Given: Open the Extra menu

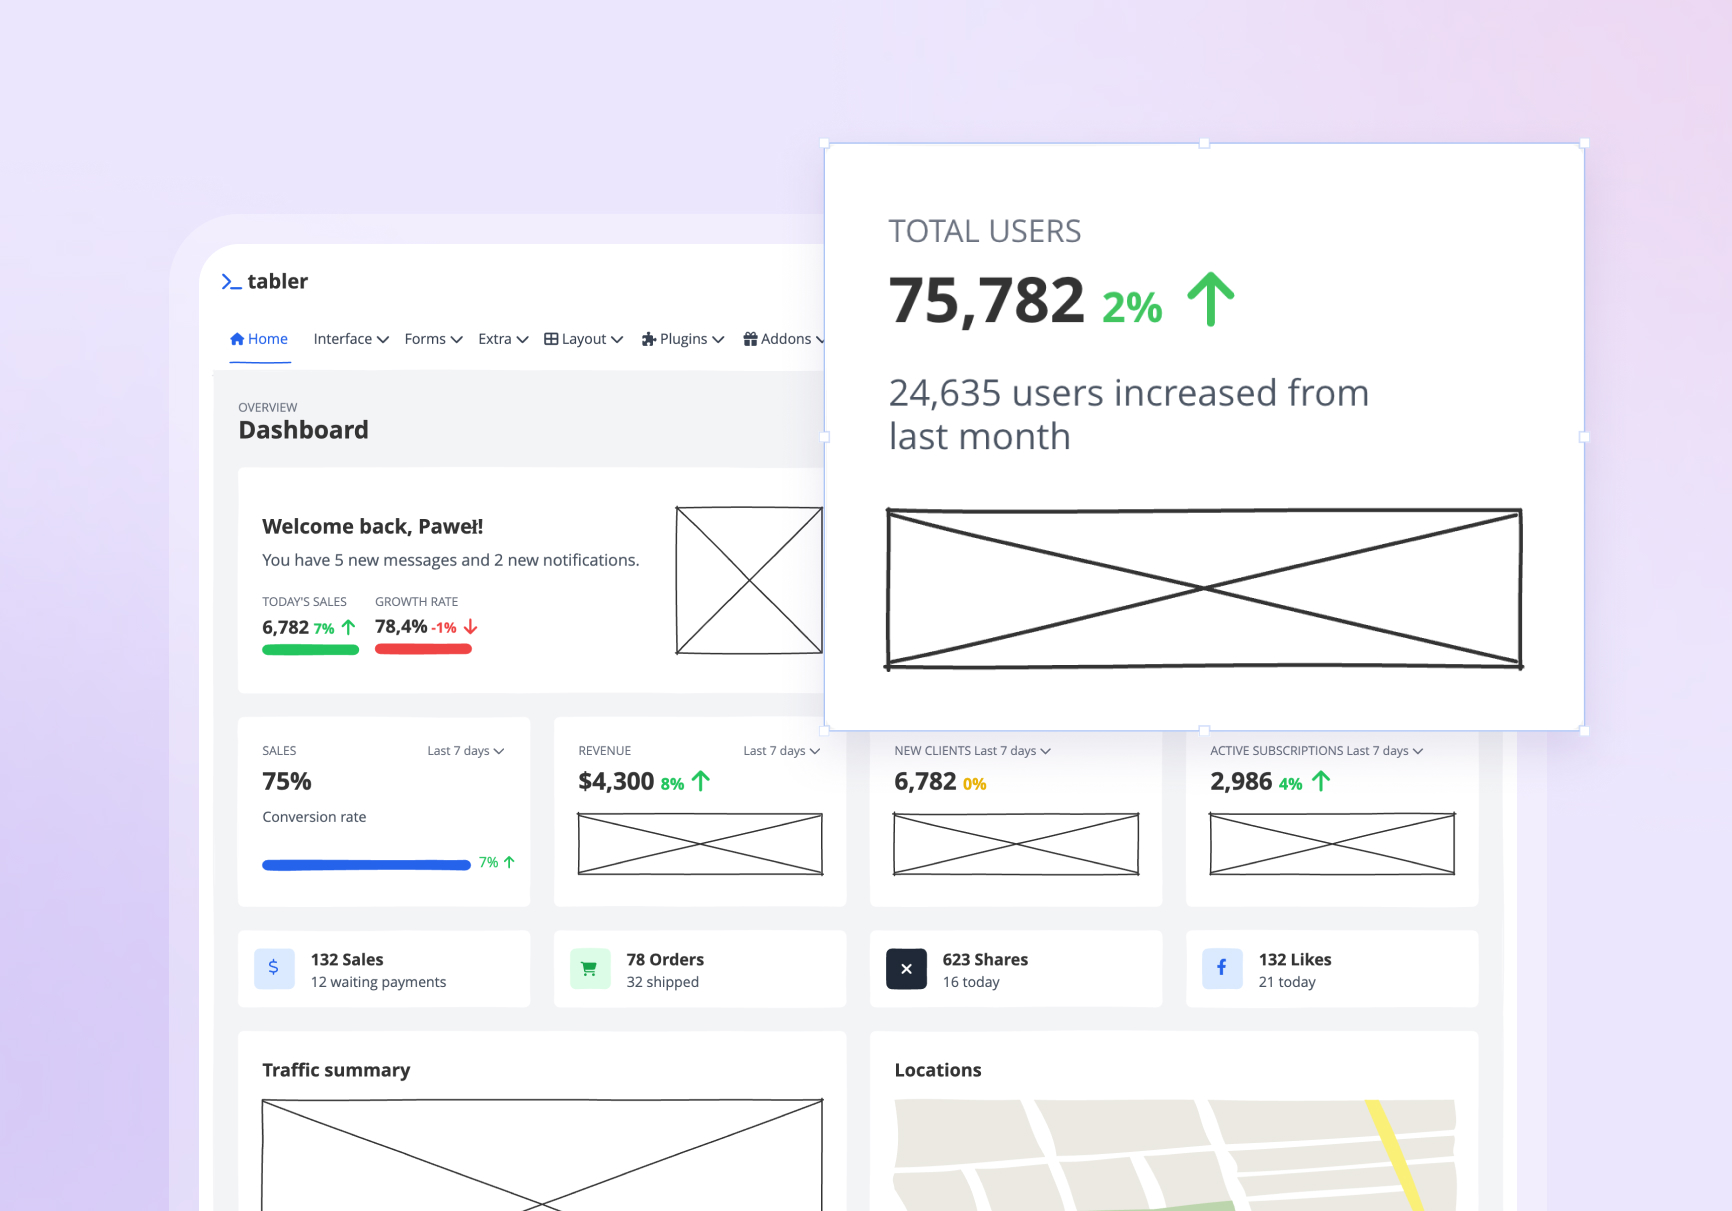Looking at the screenshot, I should click(503, 339).
